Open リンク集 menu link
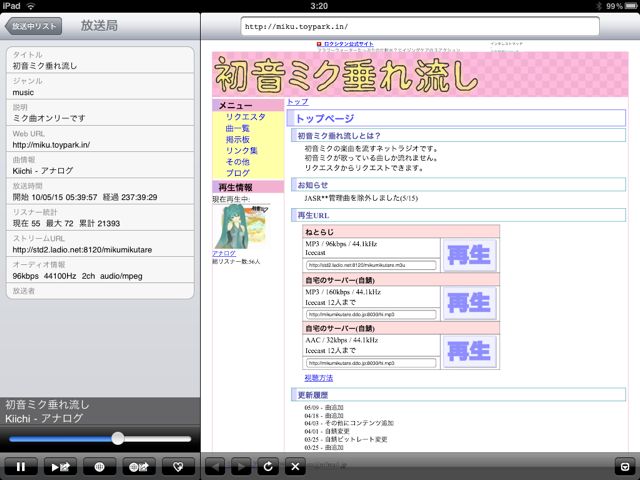640x480 pixels. pos(242,151)
